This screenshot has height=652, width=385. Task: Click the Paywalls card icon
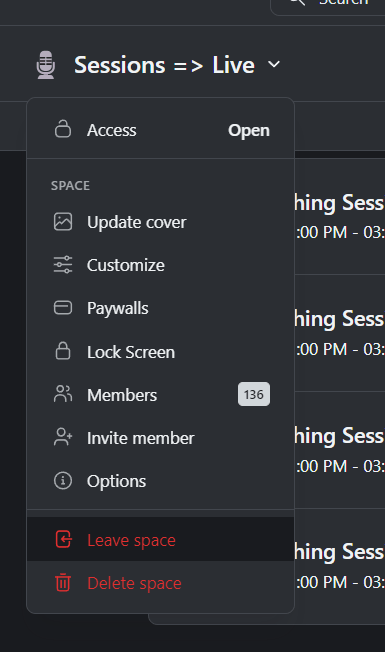63,308
